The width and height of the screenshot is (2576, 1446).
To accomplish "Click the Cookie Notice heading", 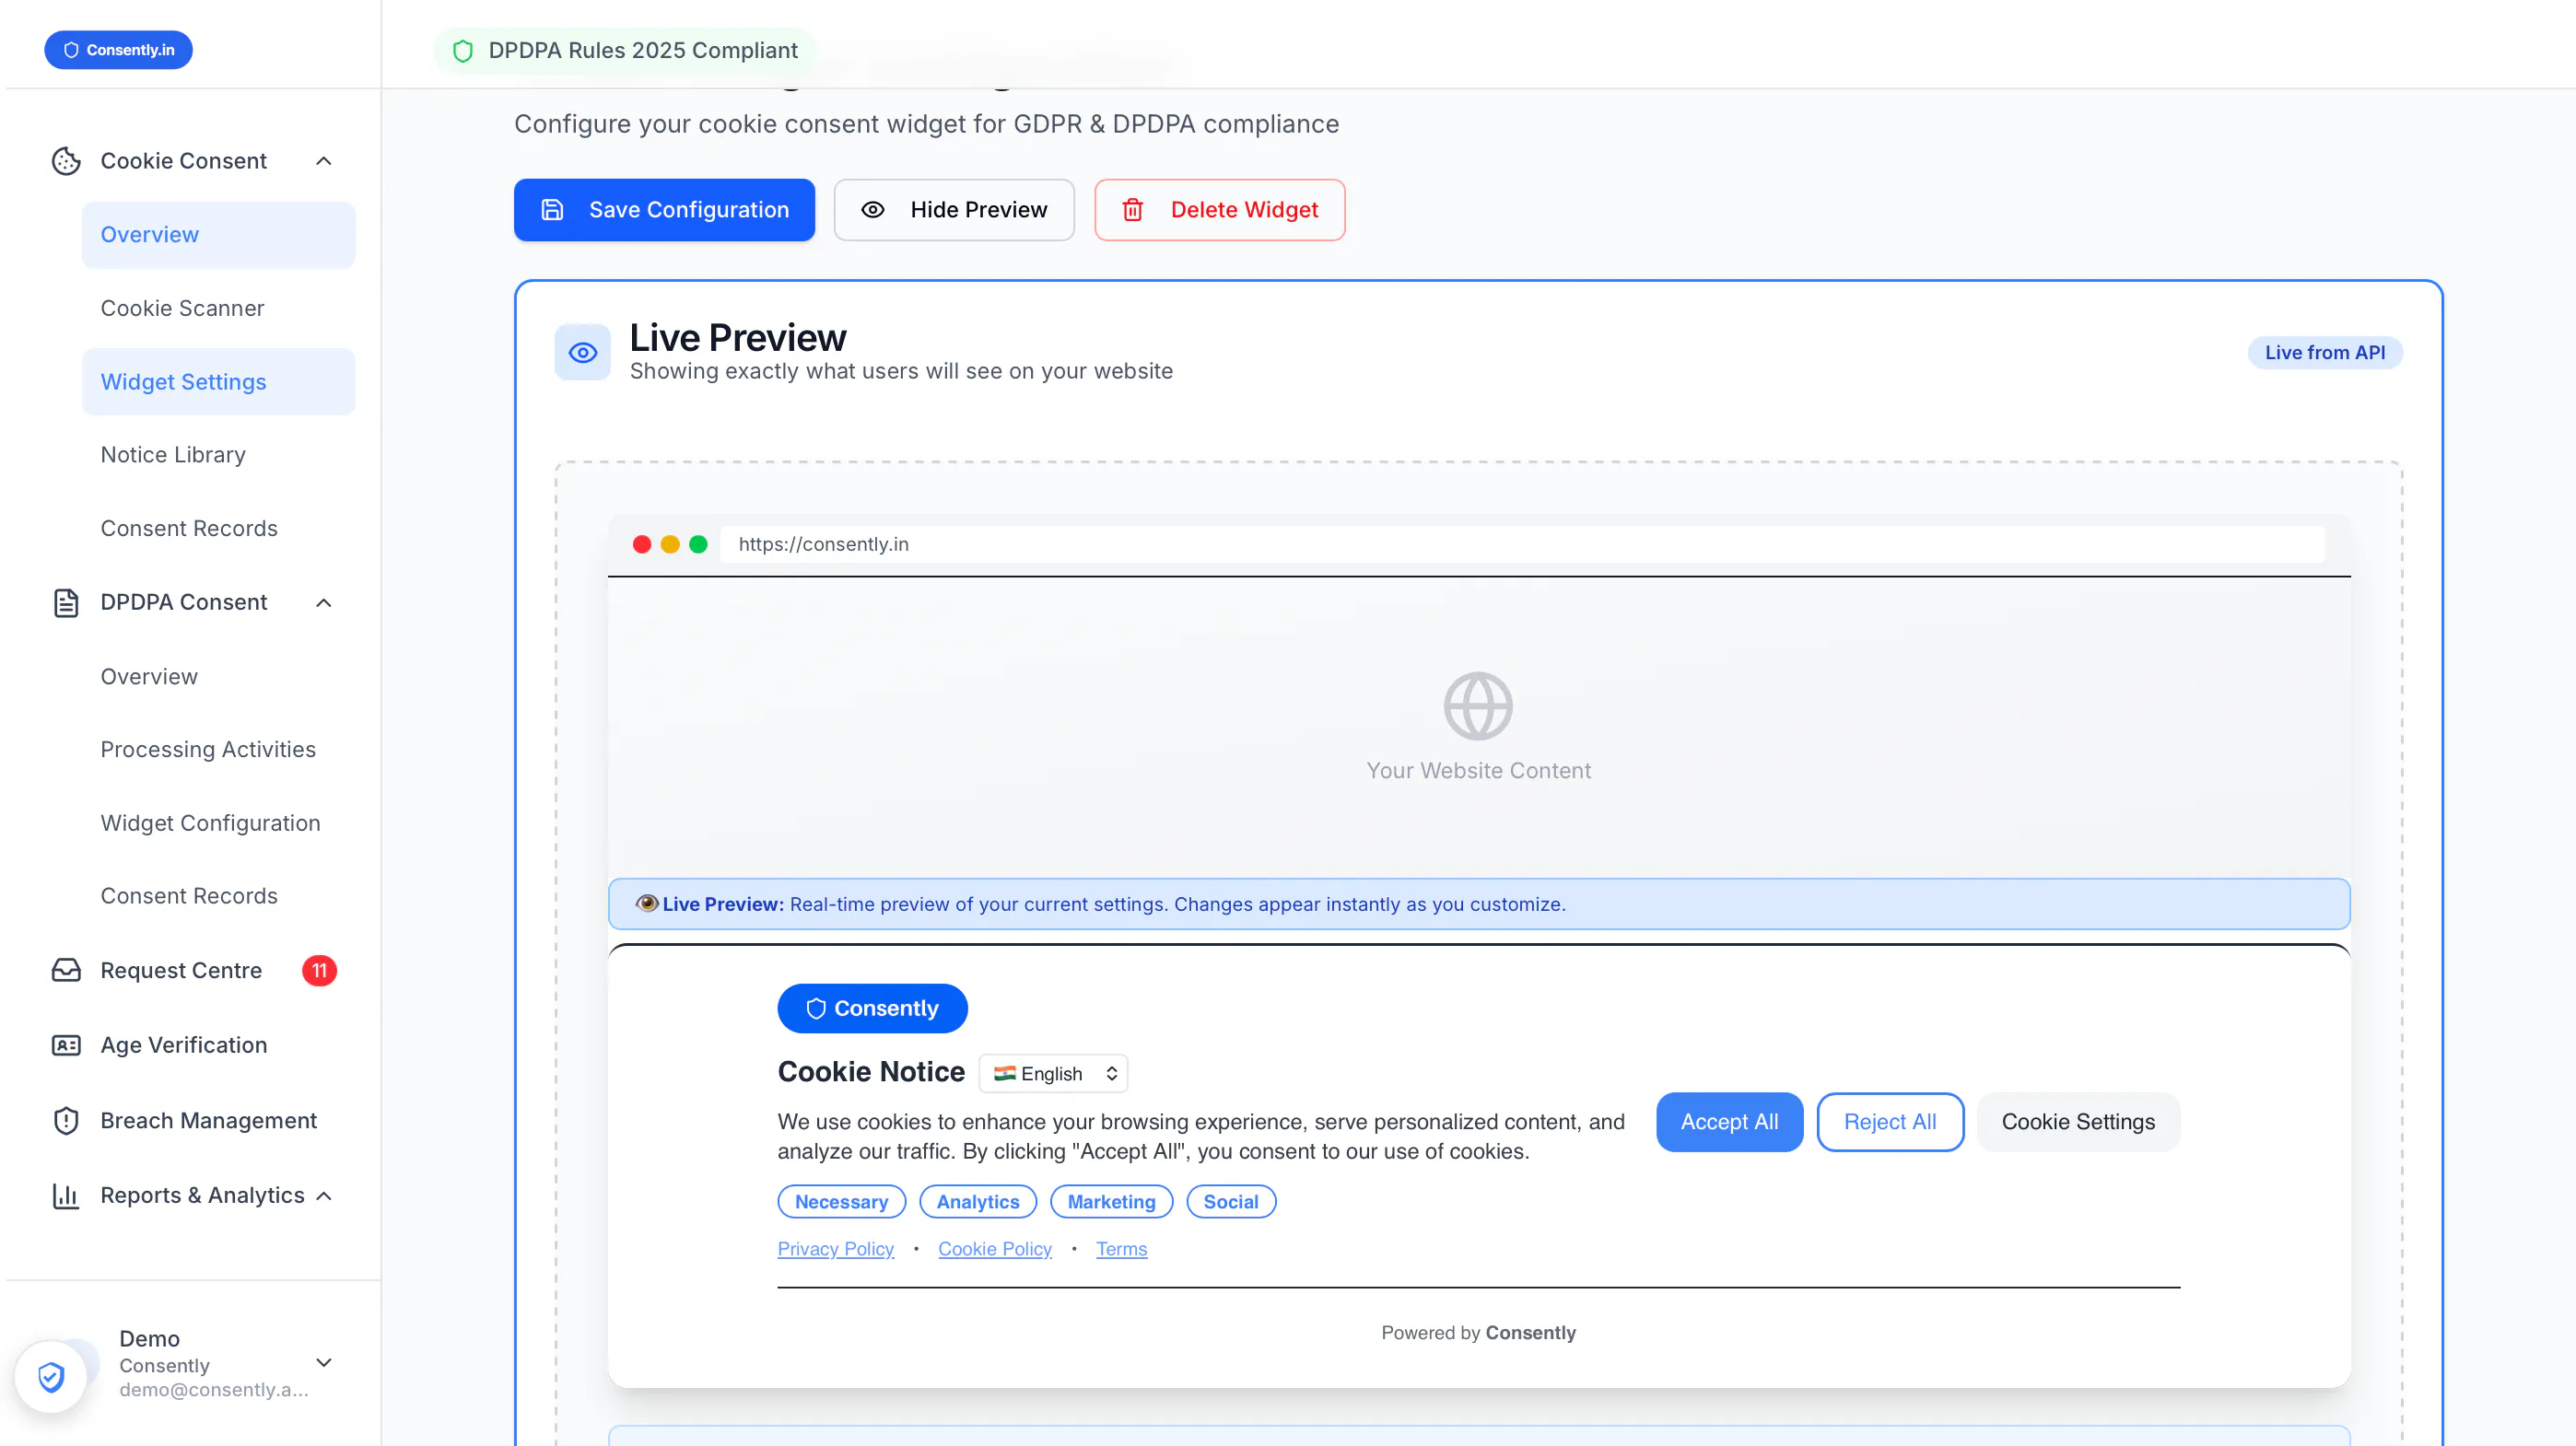I will [x=871, y=1072].
